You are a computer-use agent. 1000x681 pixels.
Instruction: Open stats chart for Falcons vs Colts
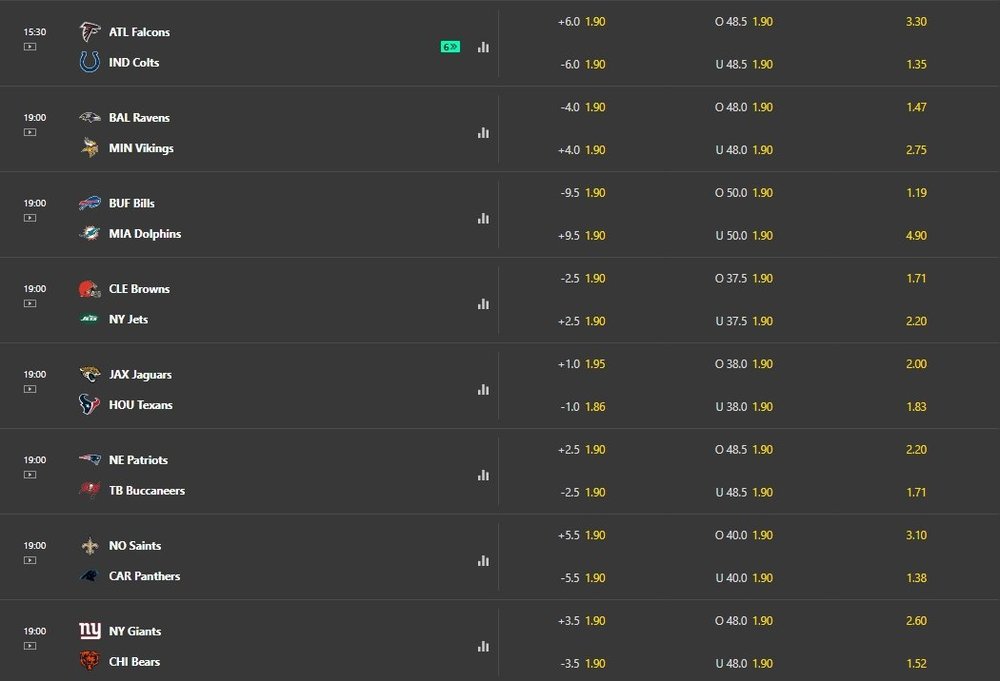pyautogui.click(x=483, y=47)
